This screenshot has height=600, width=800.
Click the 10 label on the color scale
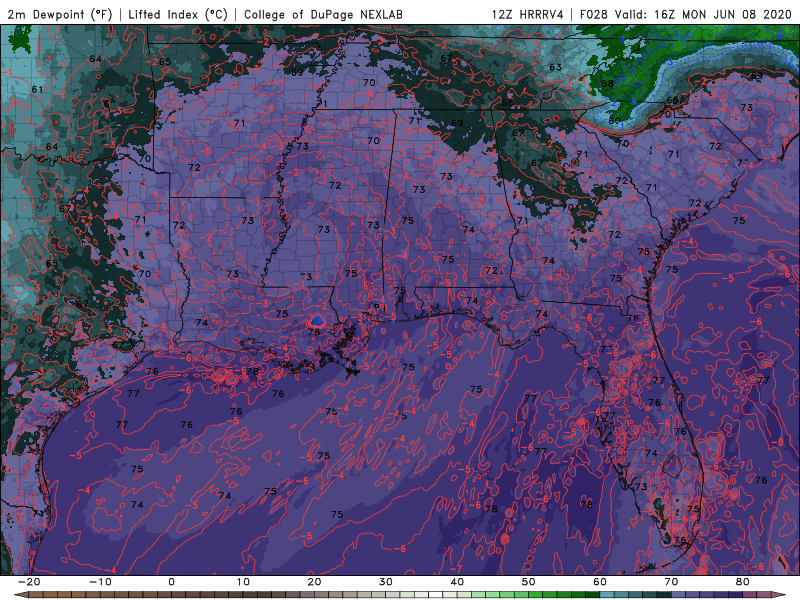243,582
